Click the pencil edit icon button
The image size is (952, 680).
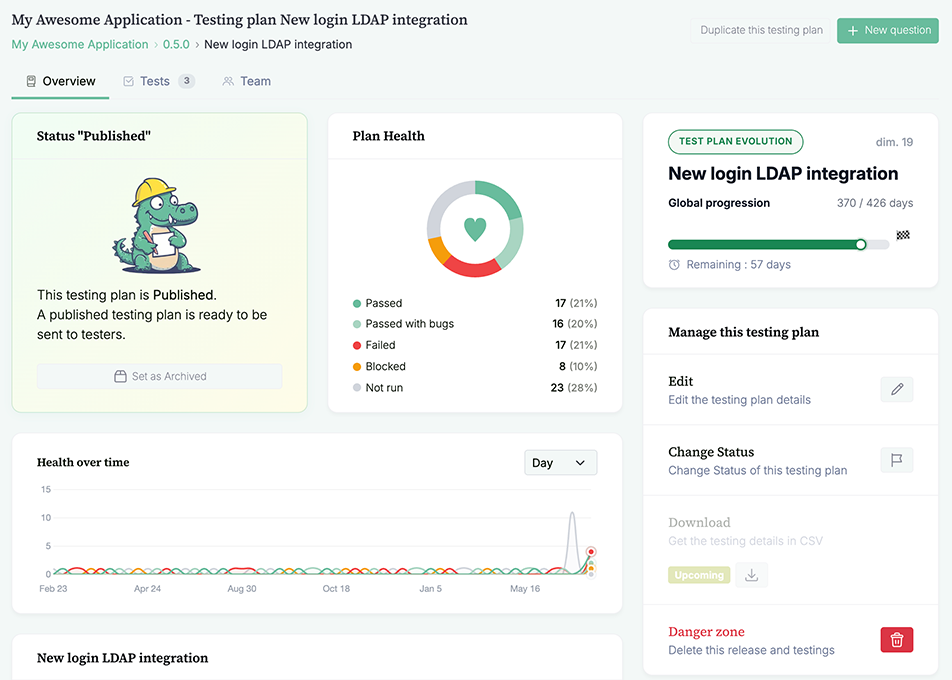[897, 389]
